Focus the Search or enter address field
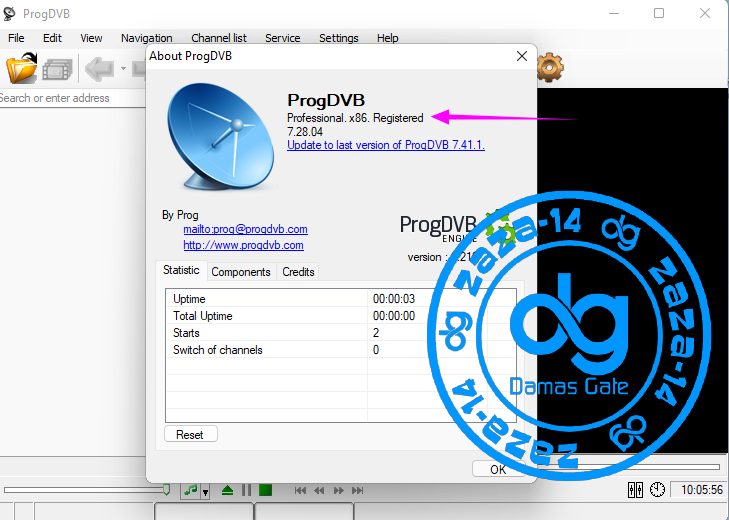 (73, 98)
